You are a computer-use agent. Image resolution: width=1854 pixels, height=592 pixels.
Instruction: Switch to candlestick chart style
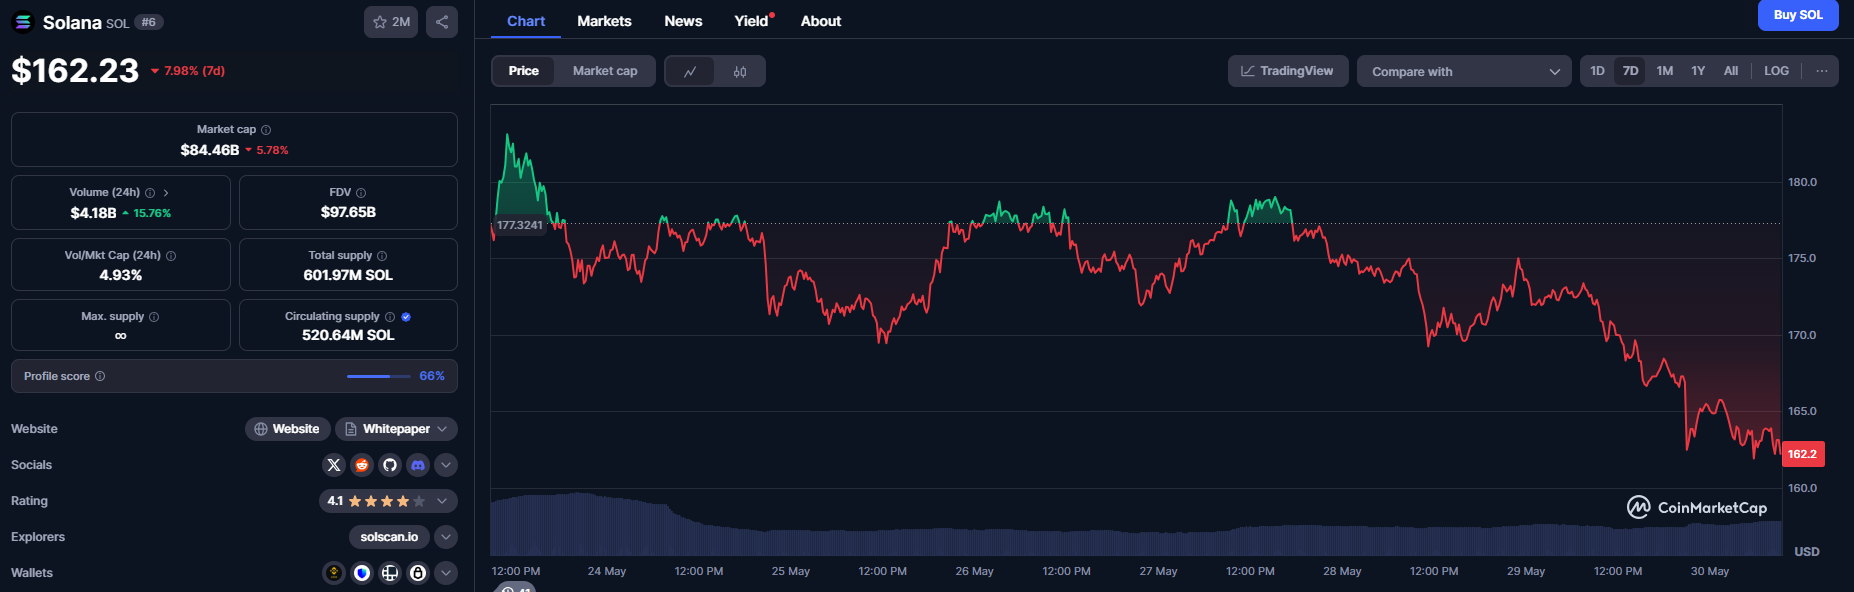coord(740,71)
